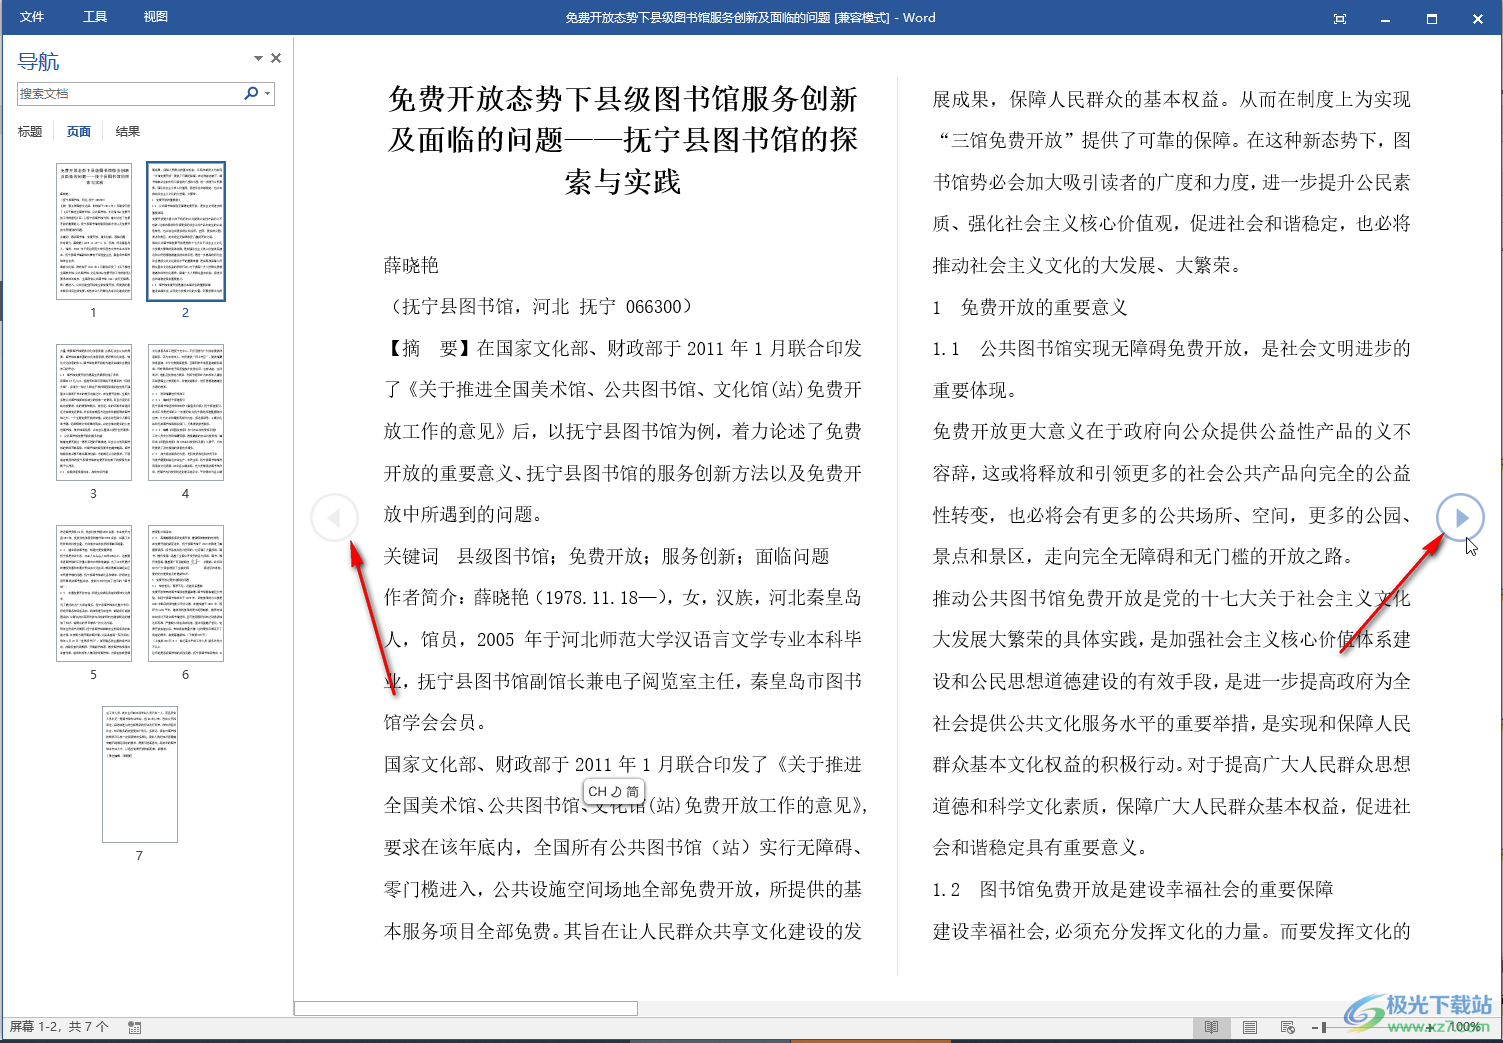This screenshot has width=1503, height=1043.
Task: Select page 4 thumbnail
Action: click(x=186, y=412)
